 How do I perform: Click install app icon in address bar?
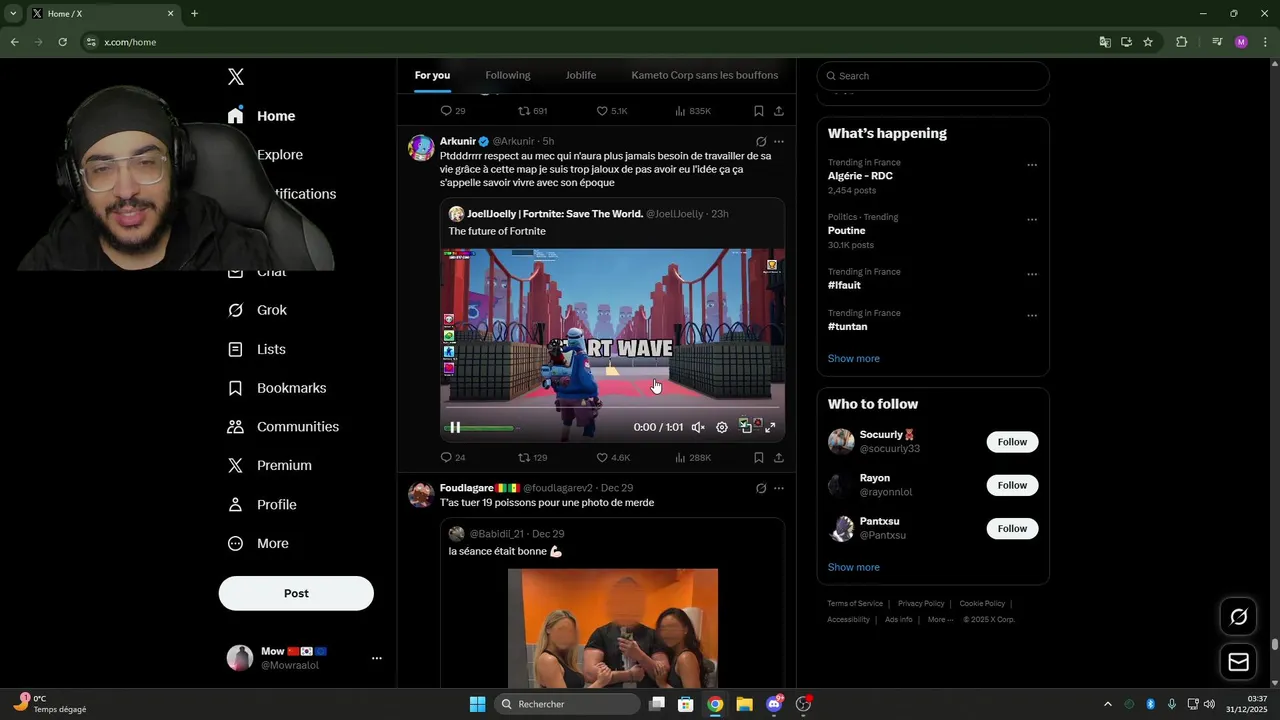(1126, 42)
